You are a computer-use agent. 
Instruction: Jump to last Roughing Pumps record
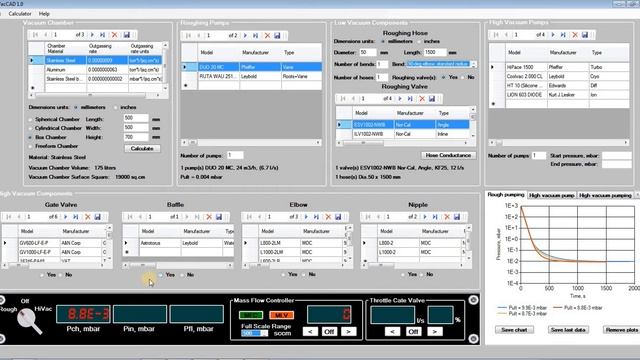click(x=256, y=36)
